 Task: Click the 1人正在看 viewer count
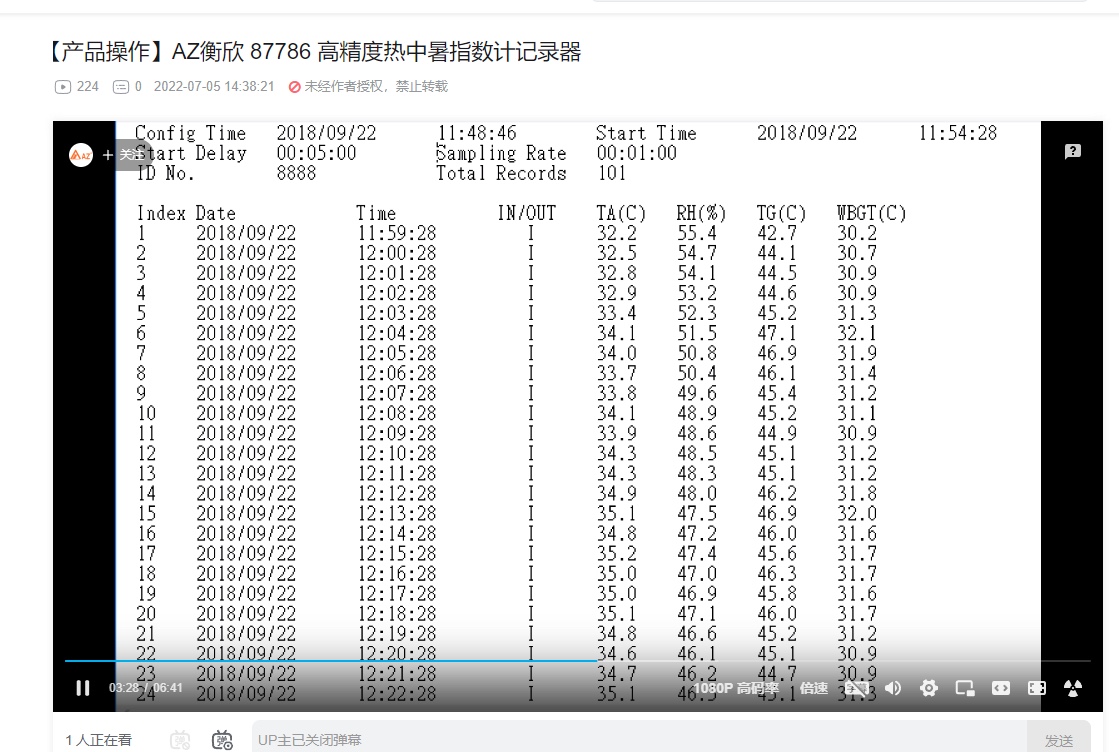tap(98, 740)
